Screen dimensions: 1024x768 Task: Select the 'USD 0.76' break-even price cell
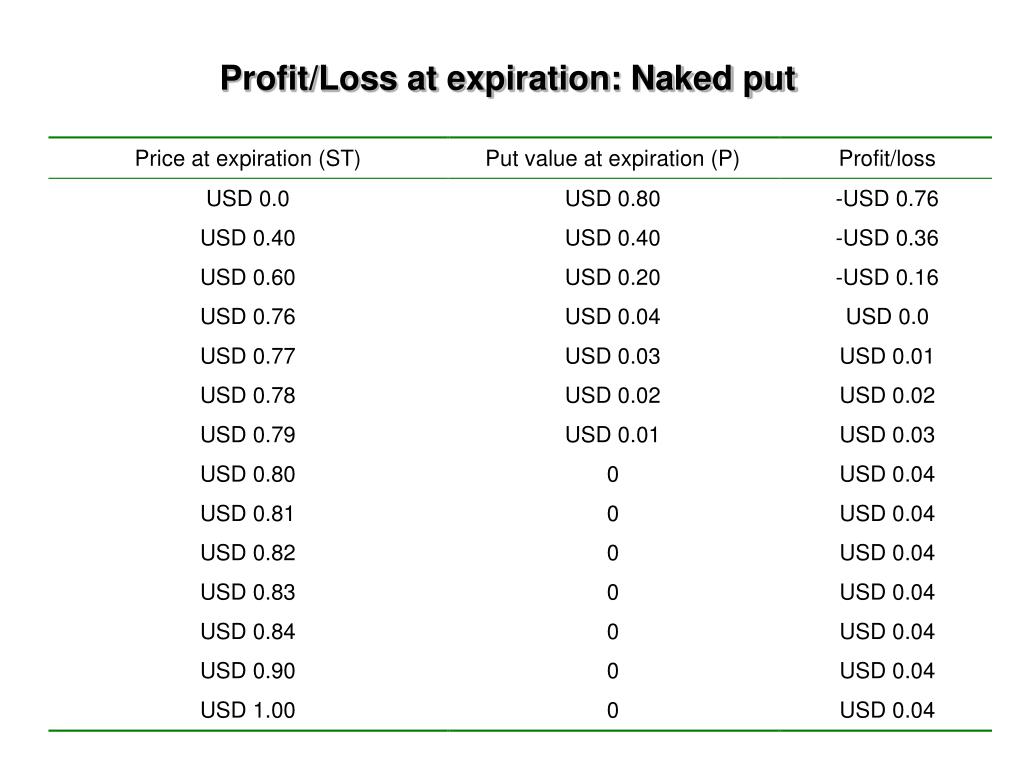pos(248,317)
